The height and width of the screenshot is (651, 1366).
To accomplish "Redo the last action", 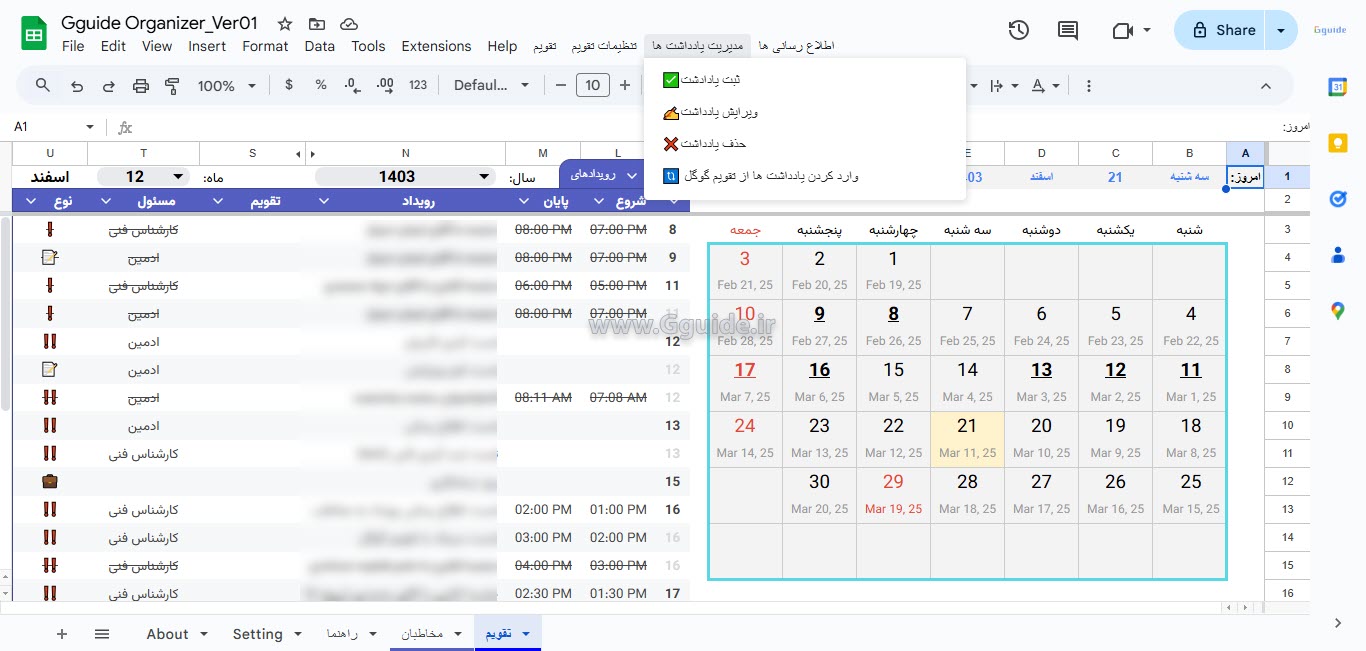I will coord(108,85).
